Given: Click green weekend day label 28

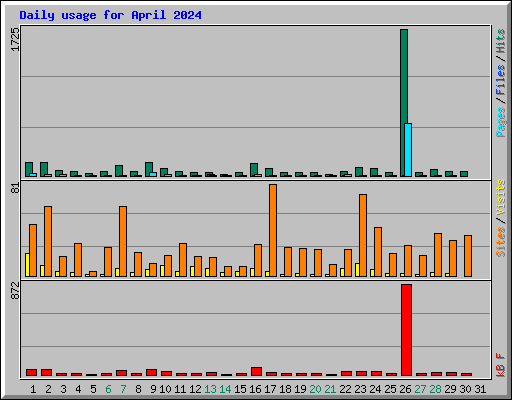Looking at the screenshot, I should [x=435, y=389].
